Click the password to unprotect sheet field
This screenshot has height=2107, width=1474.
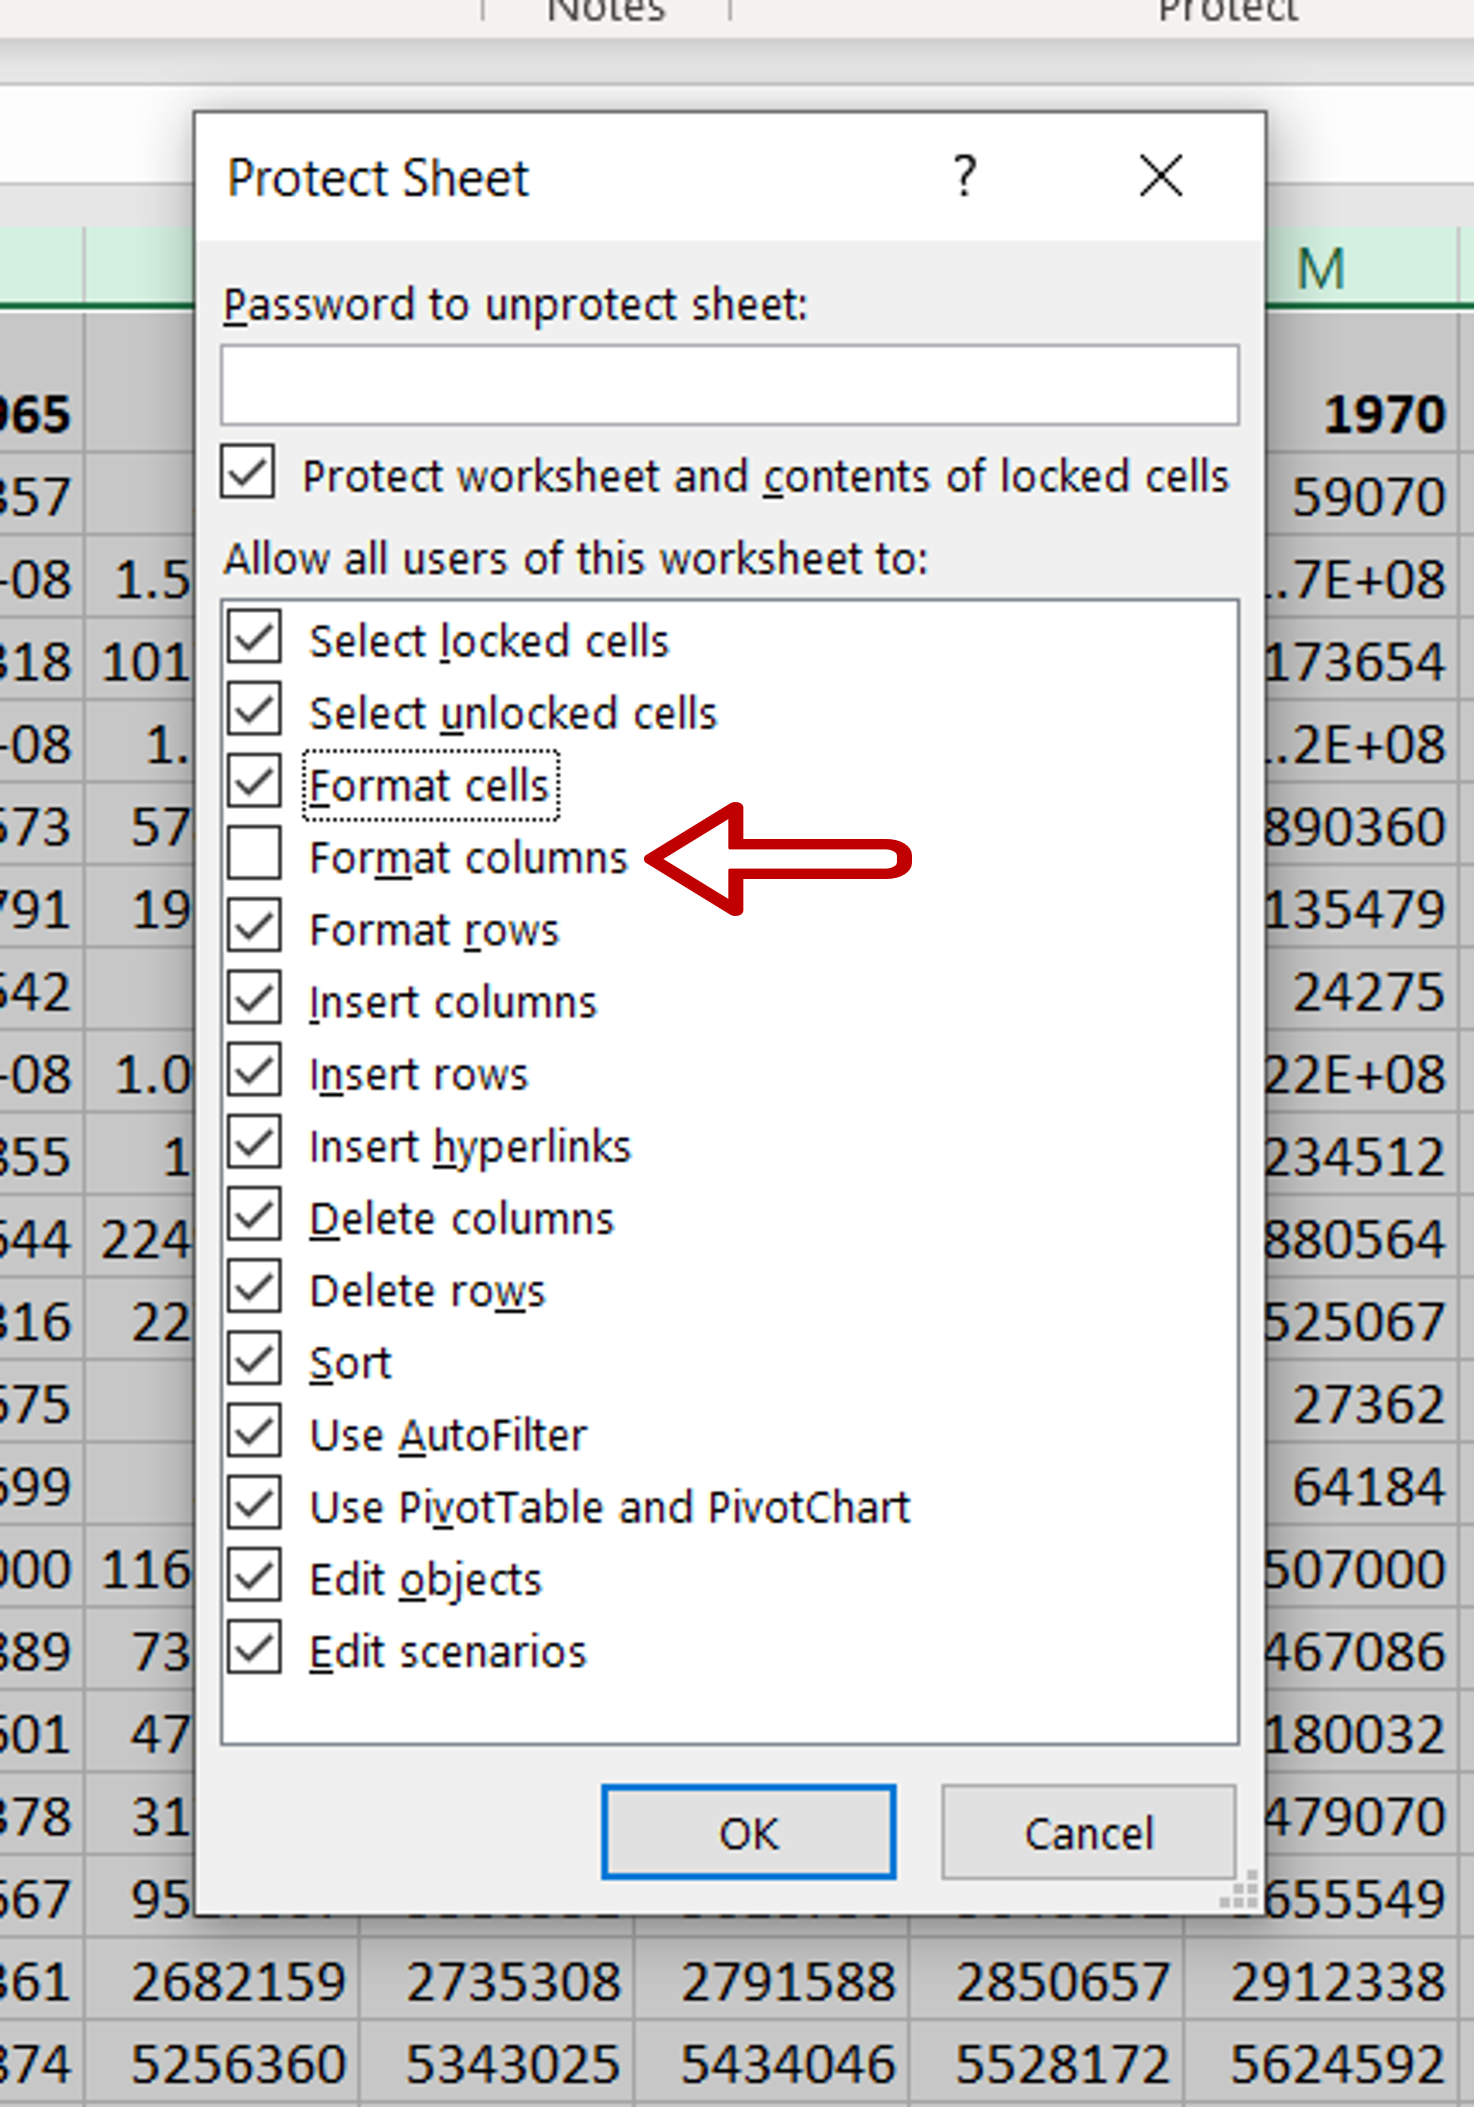[x=729, y=385]
